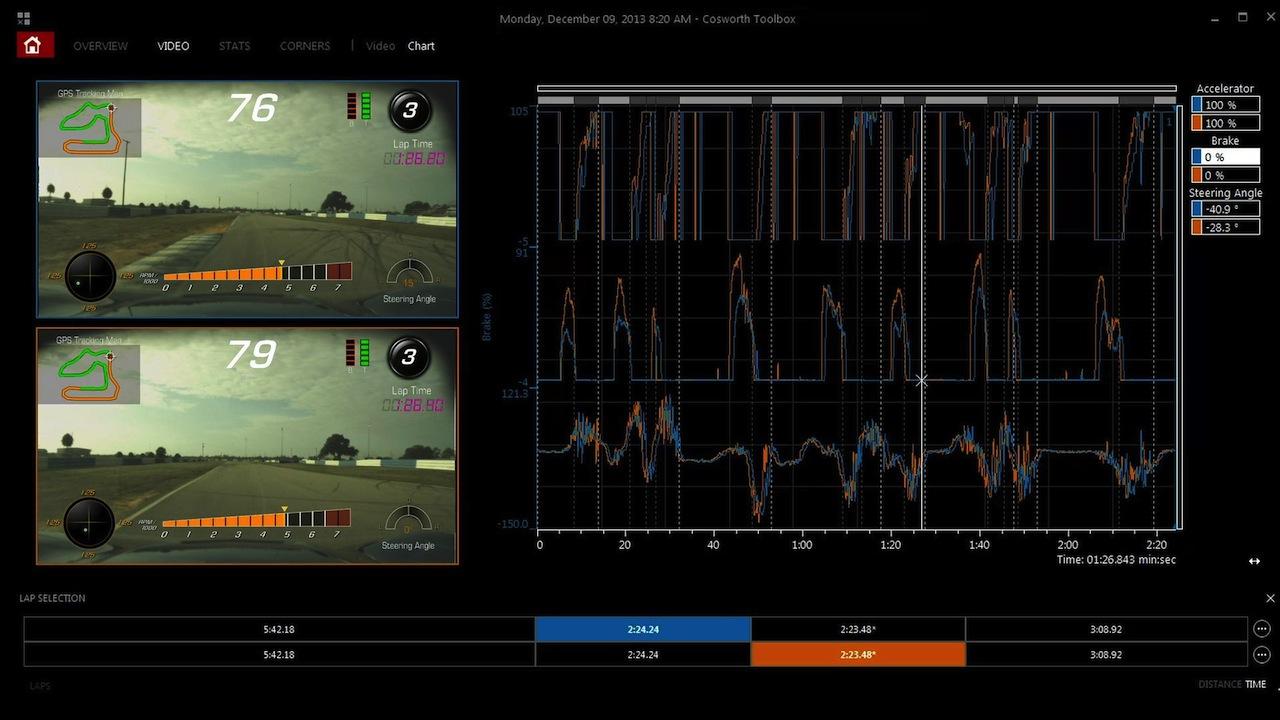Viewport: 1280px width, 720px height.
Task: Open the Stats tab
Action: (x=234, y=46)
